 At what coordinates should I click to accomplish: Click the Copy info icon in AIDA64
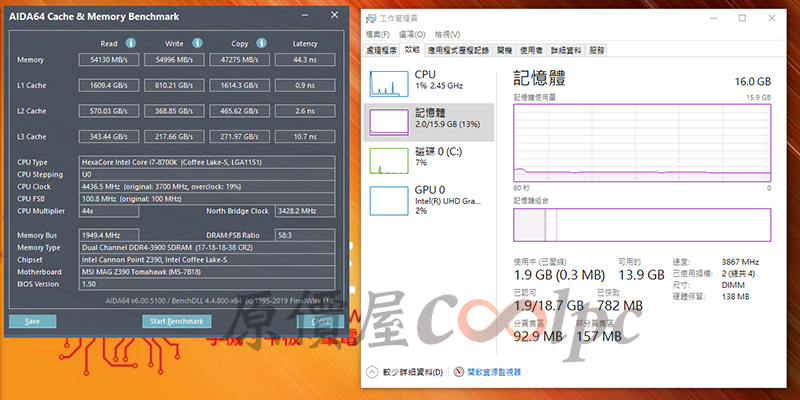click(x=262, y=43)
